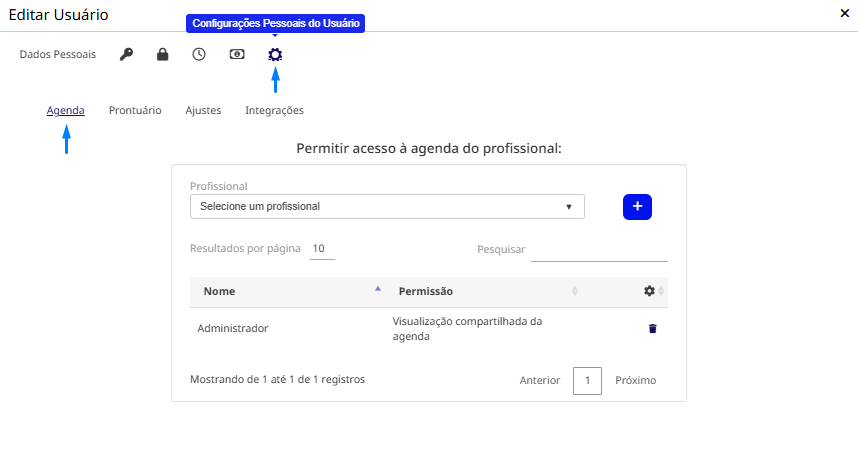858x452 pixels.
Task: Open the padlock permissions icon
Action: [163, 54]
